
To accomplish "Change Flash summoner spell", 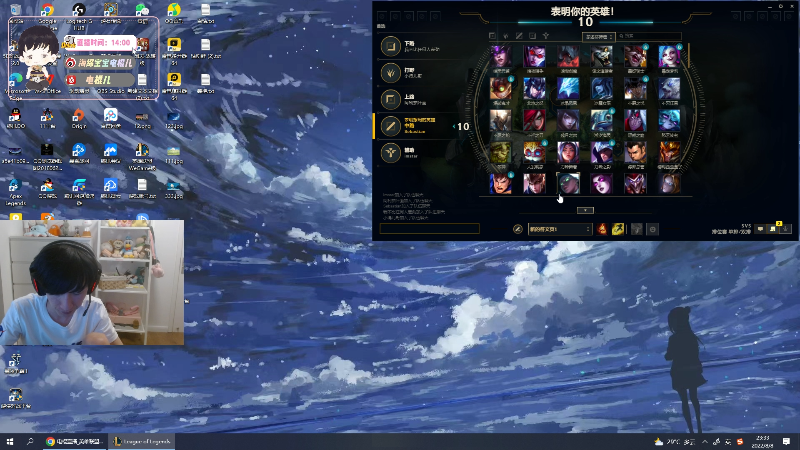I will point(618,229).
